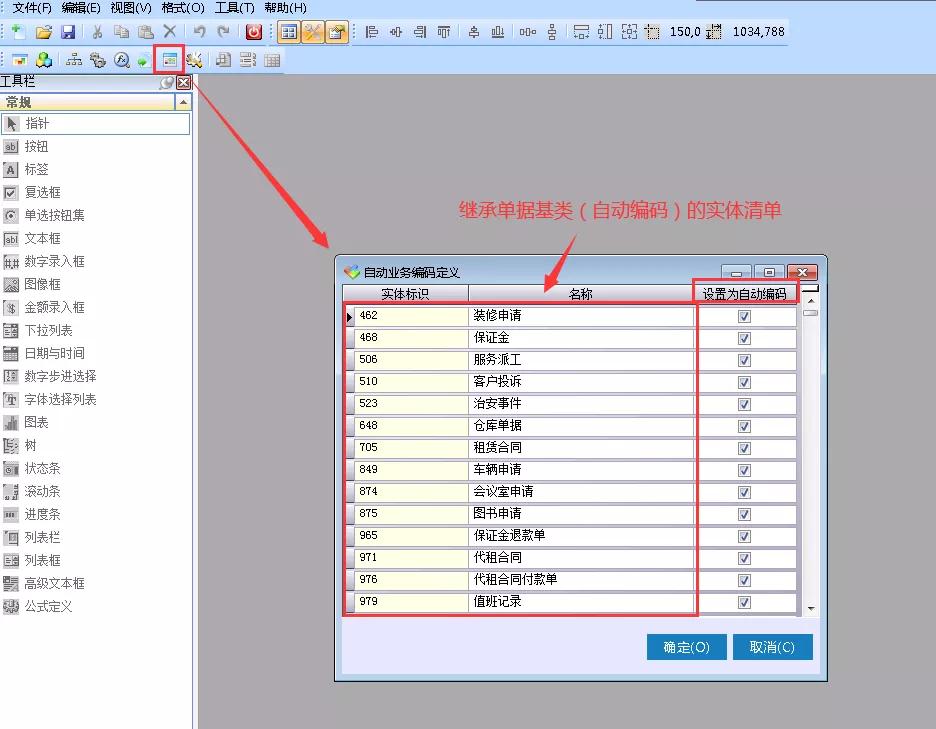Click the Undo arrow icon

point(199,32)
